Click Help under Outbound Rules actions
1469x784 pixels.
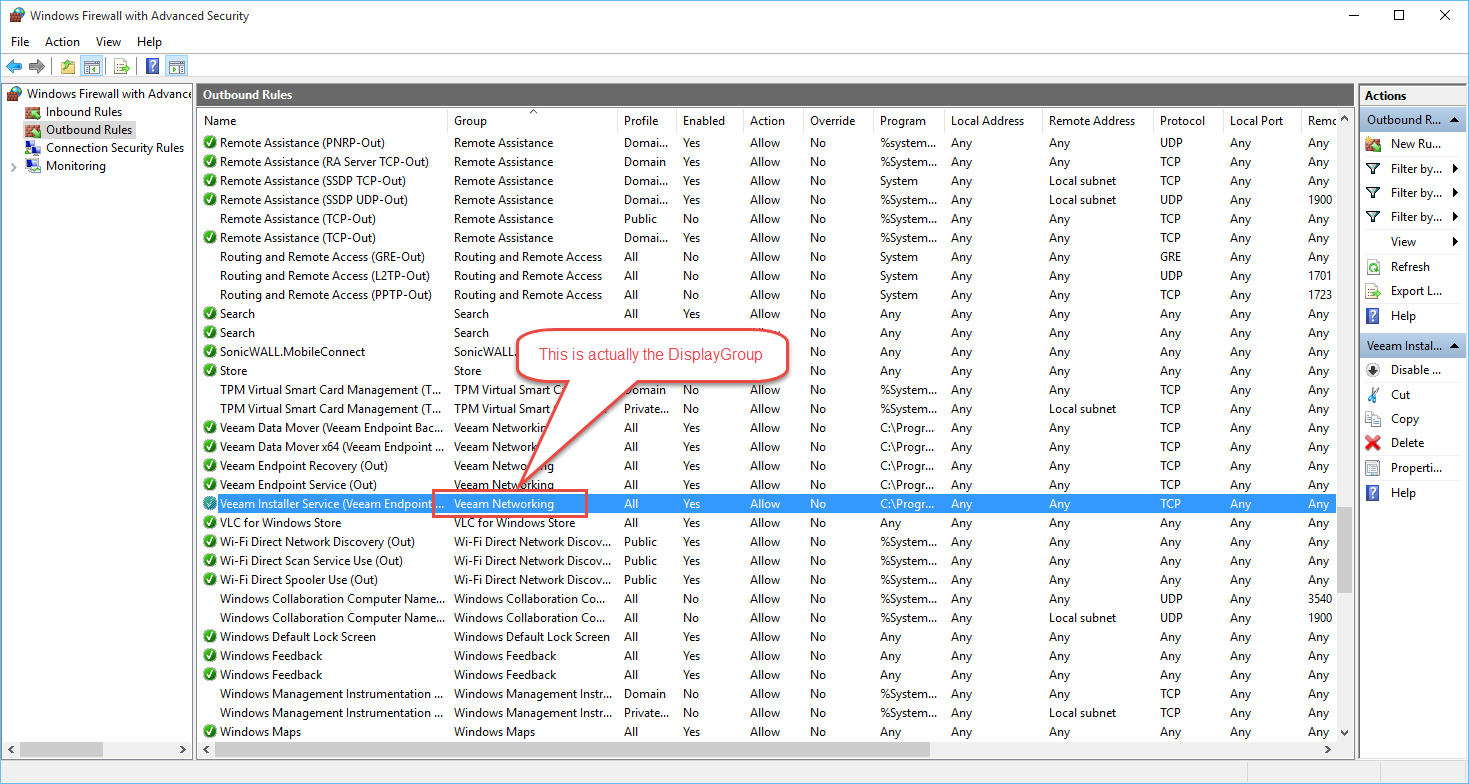[x=1403, y=316]
